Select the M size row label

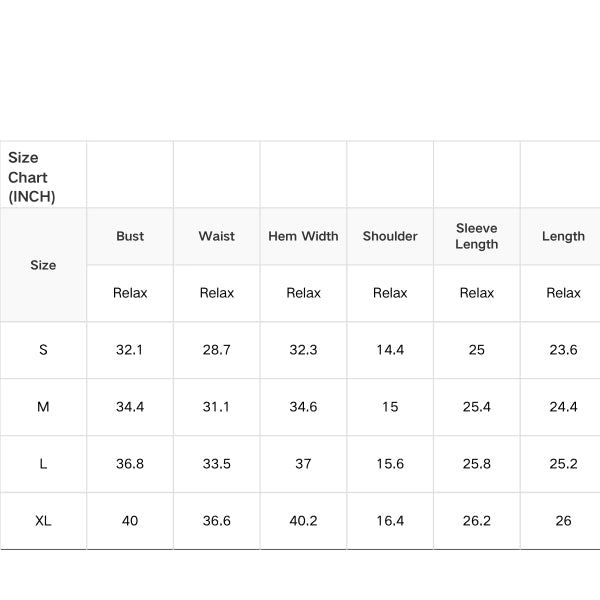tap(43, 407)
